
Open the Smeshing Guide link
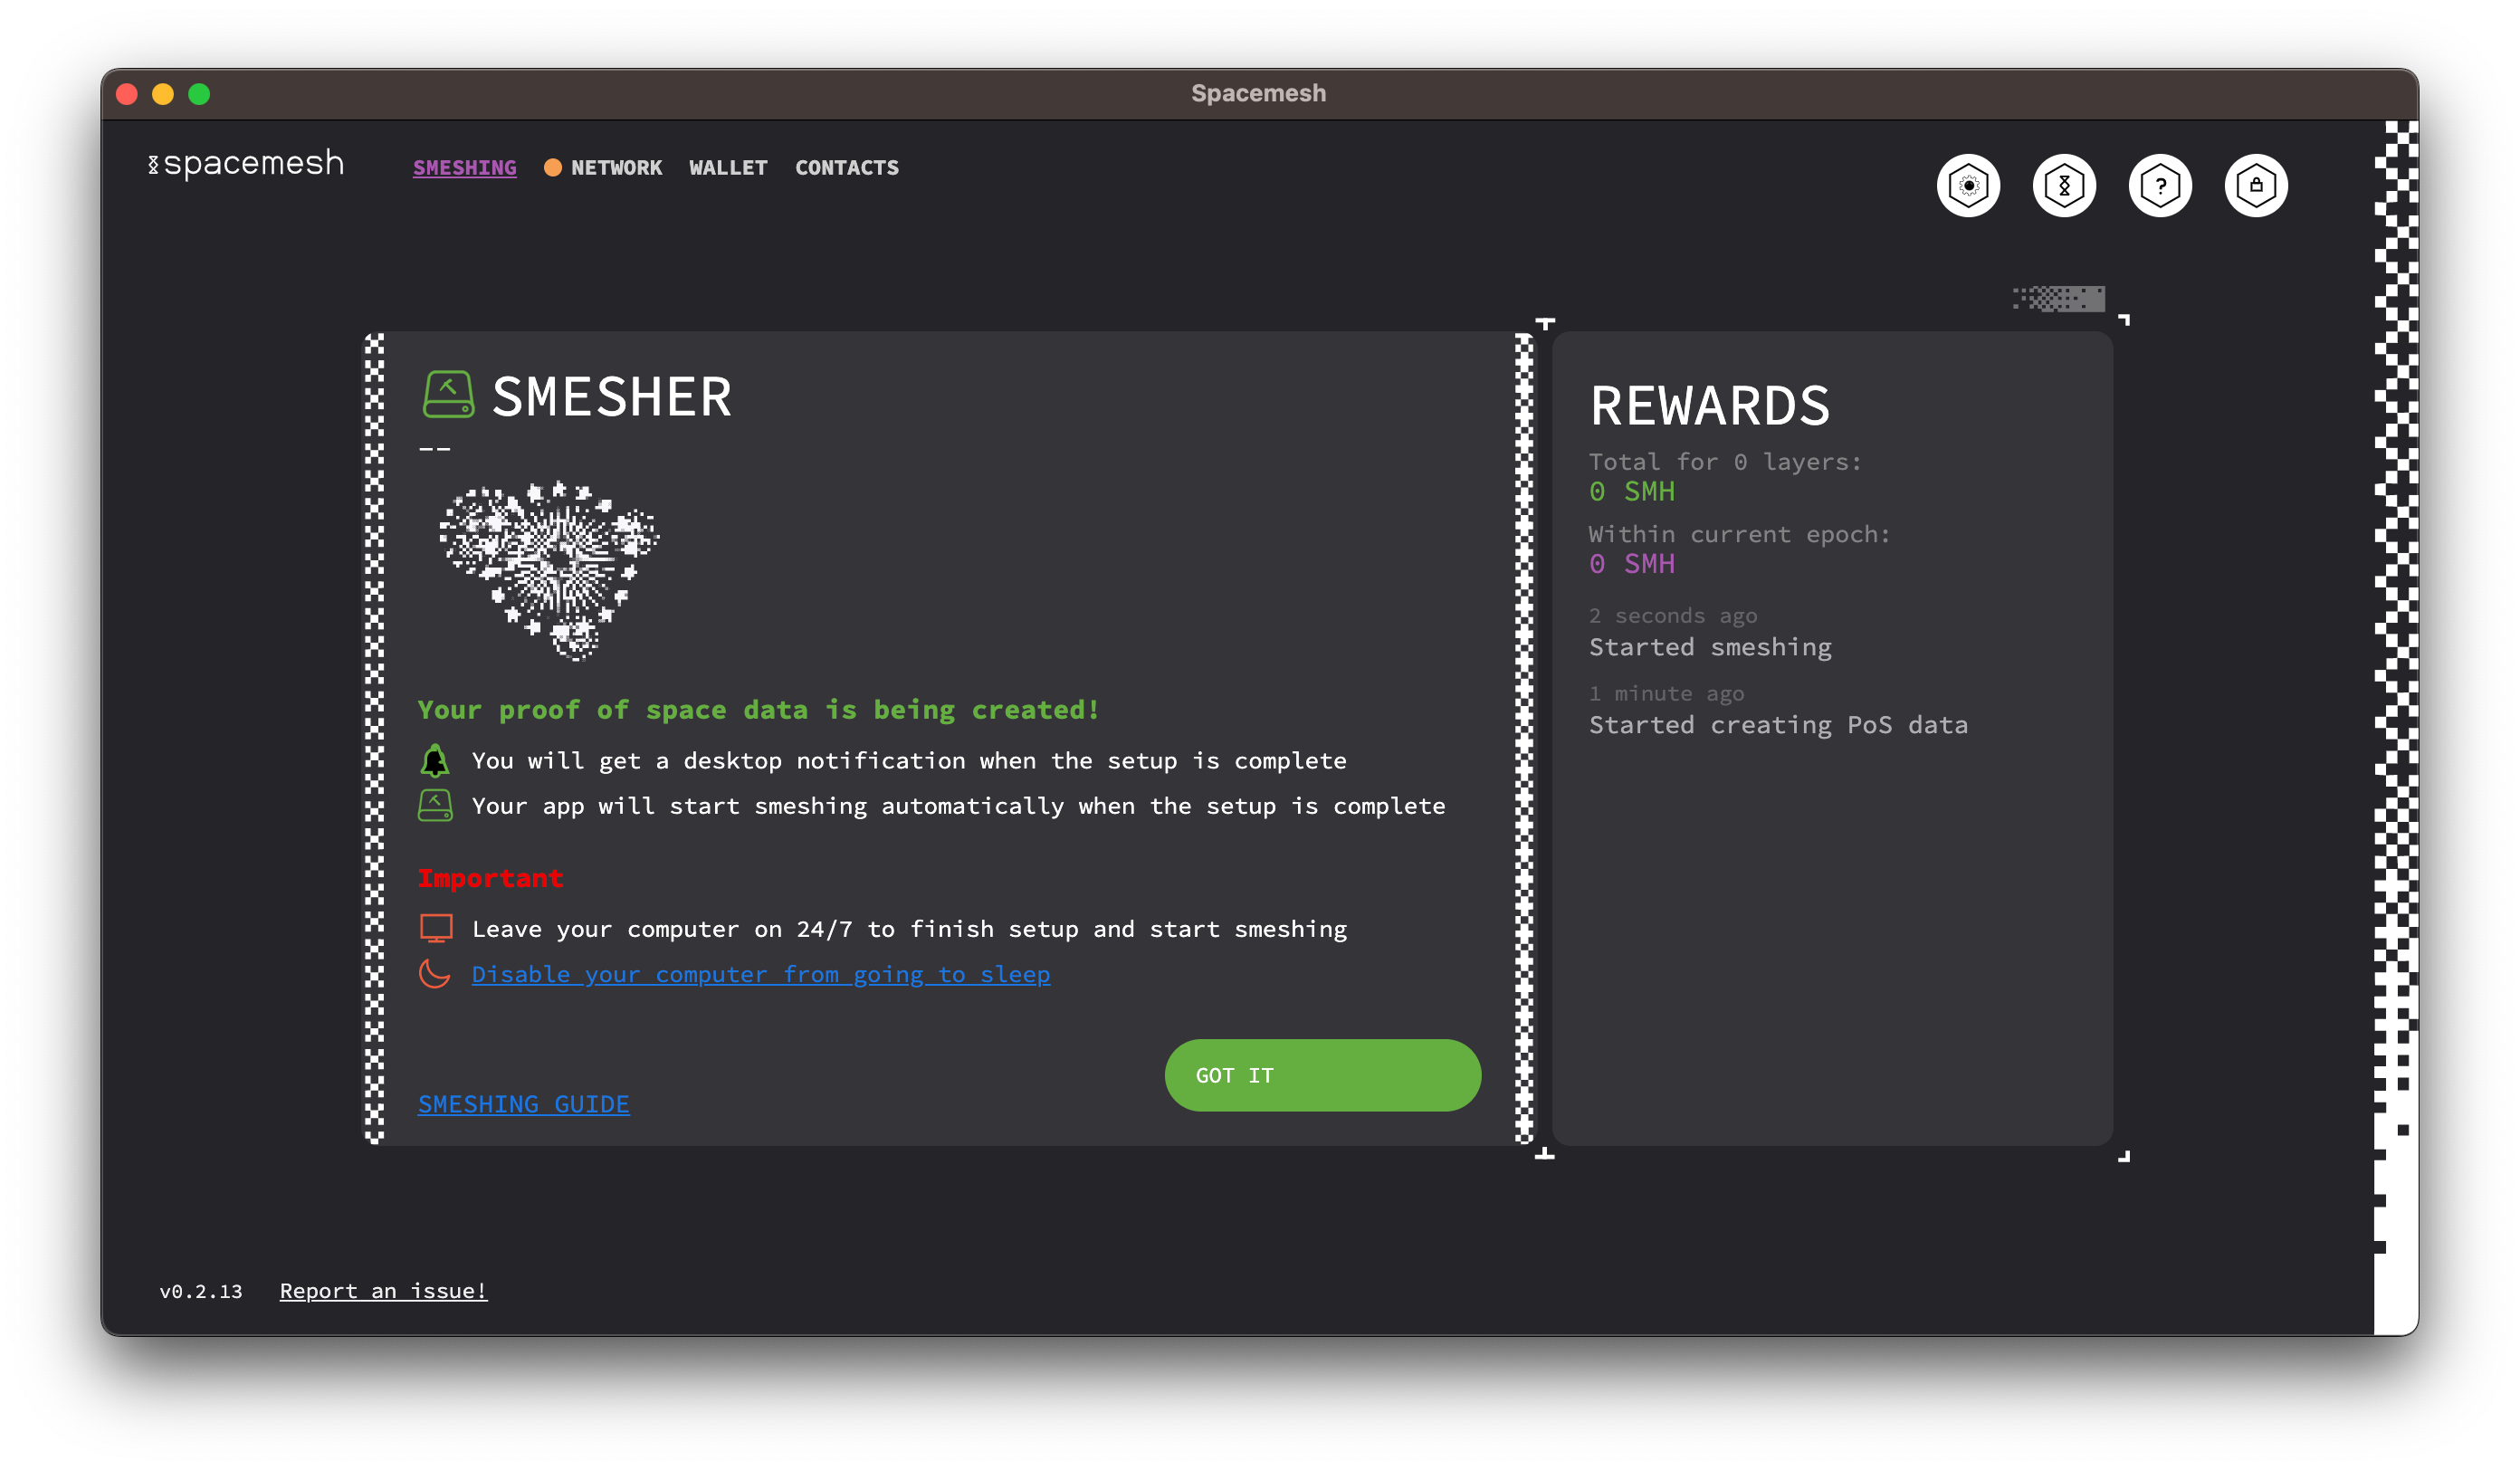[523, 1104]
